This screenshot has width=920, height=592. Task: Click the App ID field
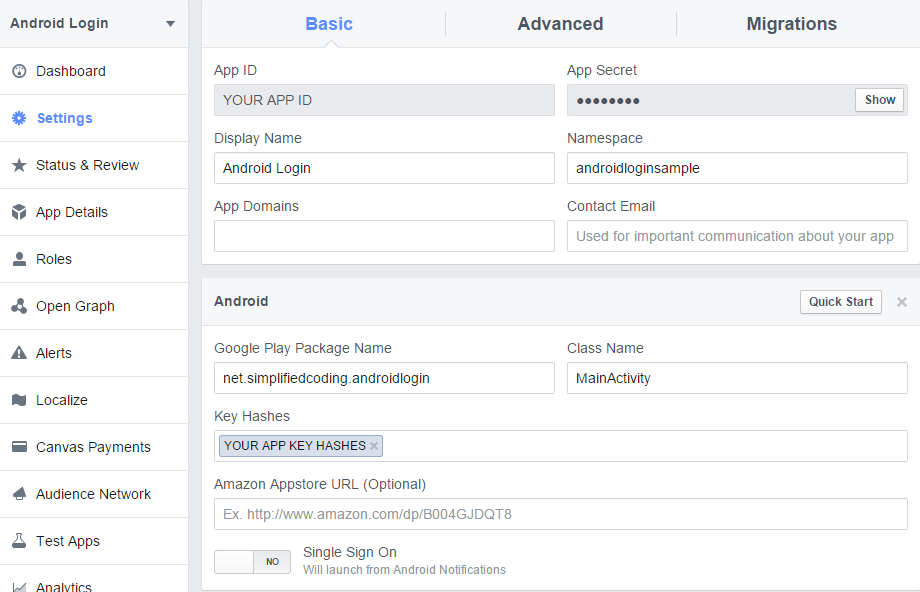coord(384,100)
